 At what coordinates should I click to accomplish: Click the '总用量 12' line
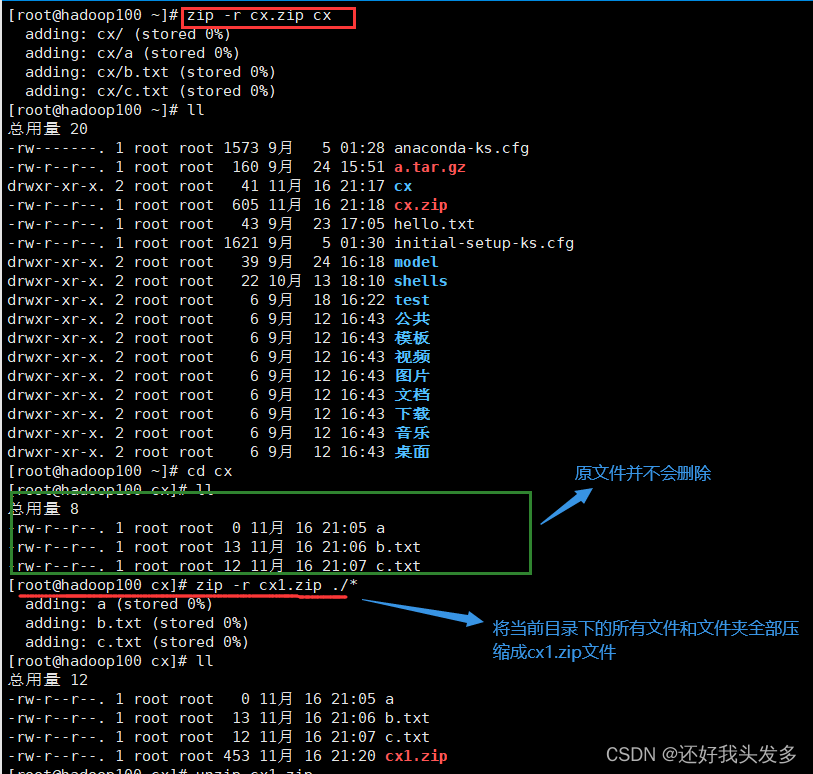48,680
